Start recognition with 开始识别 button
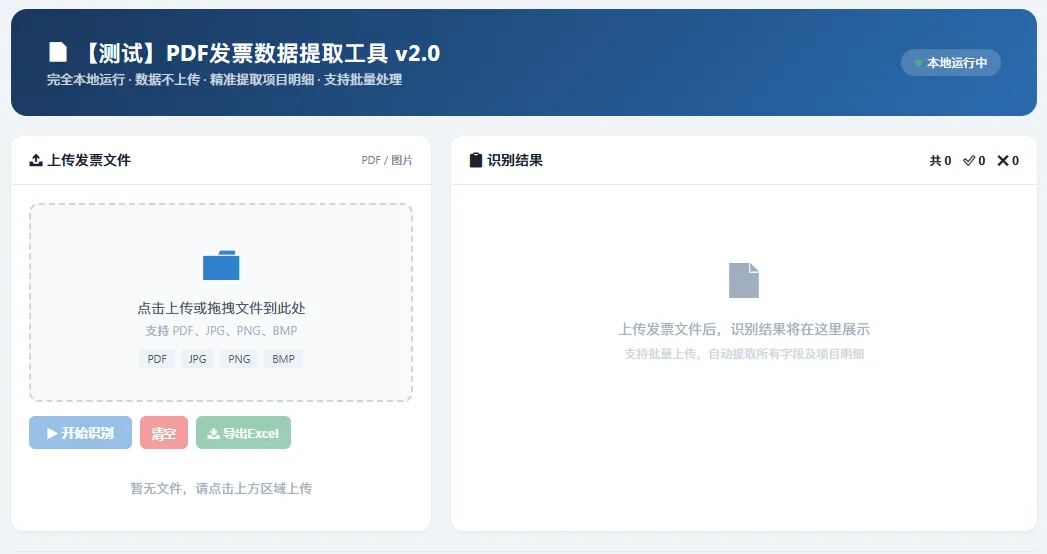The height and width of the screenshot is (554, 1047). pyautogui.click(x=80, y=433)
